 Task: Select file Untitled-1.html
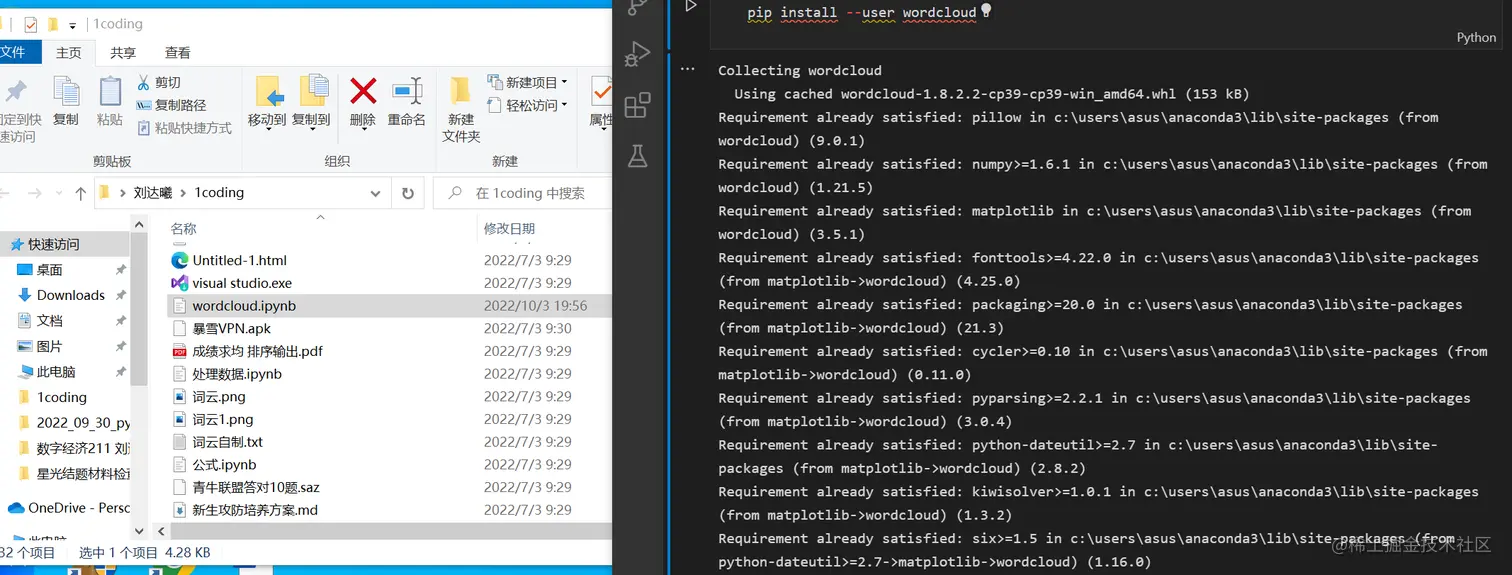click(x=240, y=260)
